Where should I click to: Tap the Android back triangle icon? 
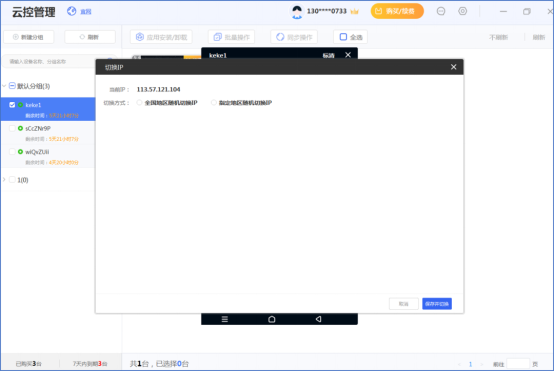click(x=318, y=319)
